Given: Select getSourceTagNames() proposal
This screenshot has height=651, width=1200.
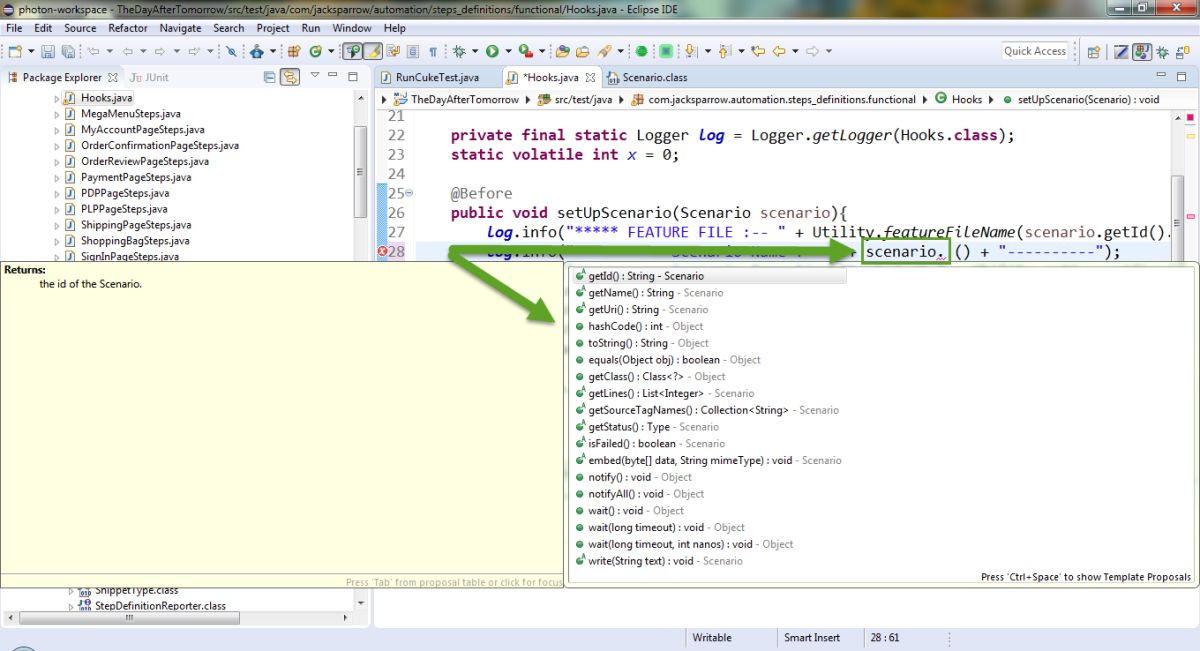Looking at the screenshot, I should click(x=706, y=410).
